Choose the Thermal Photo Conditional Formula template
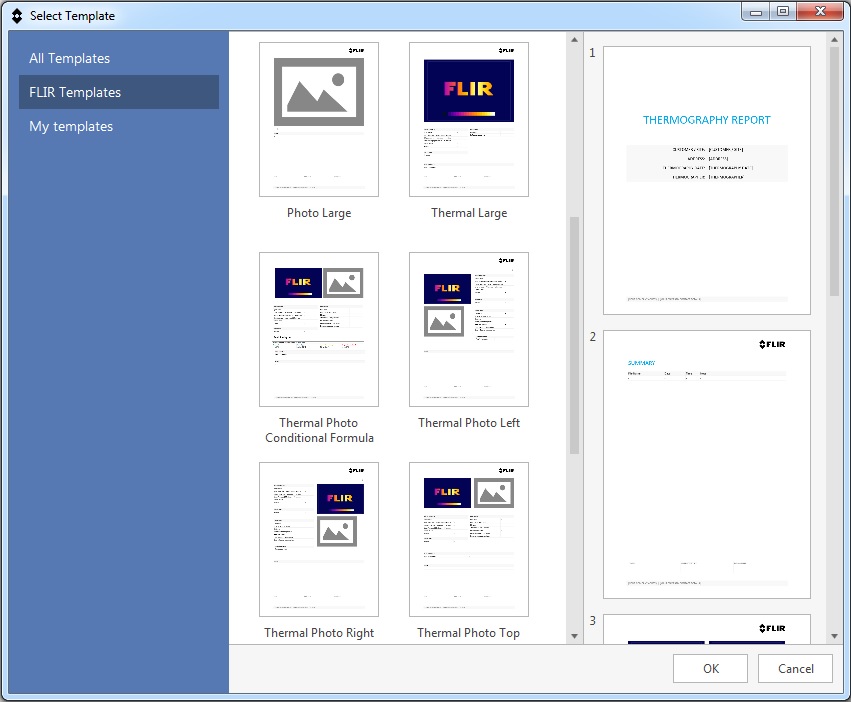Image resolution: width=851 pixels, height=702 pixels. pos(318,329)
